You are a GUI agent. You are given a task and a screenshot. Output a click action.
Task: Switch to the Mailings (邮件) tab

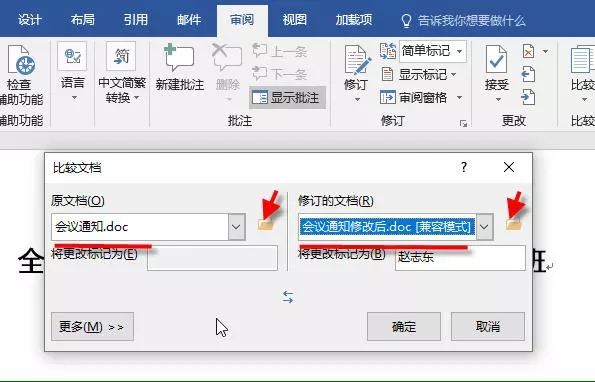189,20
